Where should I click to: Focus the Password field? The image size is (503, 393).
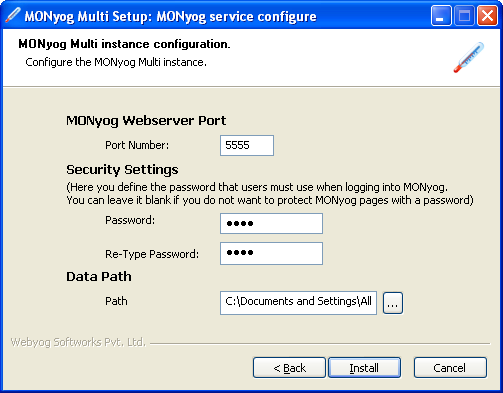271,223
